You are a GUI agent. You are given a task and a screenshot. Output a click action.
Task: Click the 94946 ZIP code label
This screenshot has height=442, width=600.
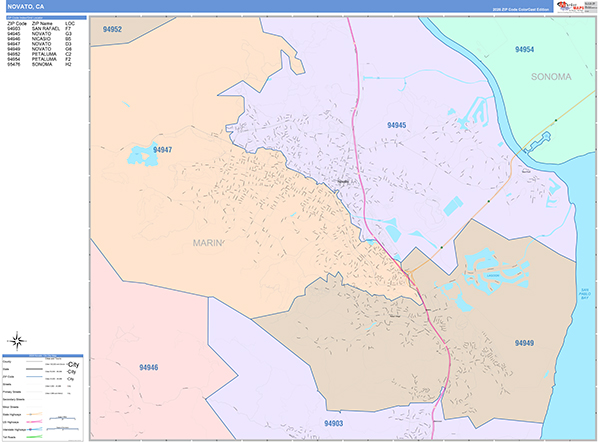[148, 368]
